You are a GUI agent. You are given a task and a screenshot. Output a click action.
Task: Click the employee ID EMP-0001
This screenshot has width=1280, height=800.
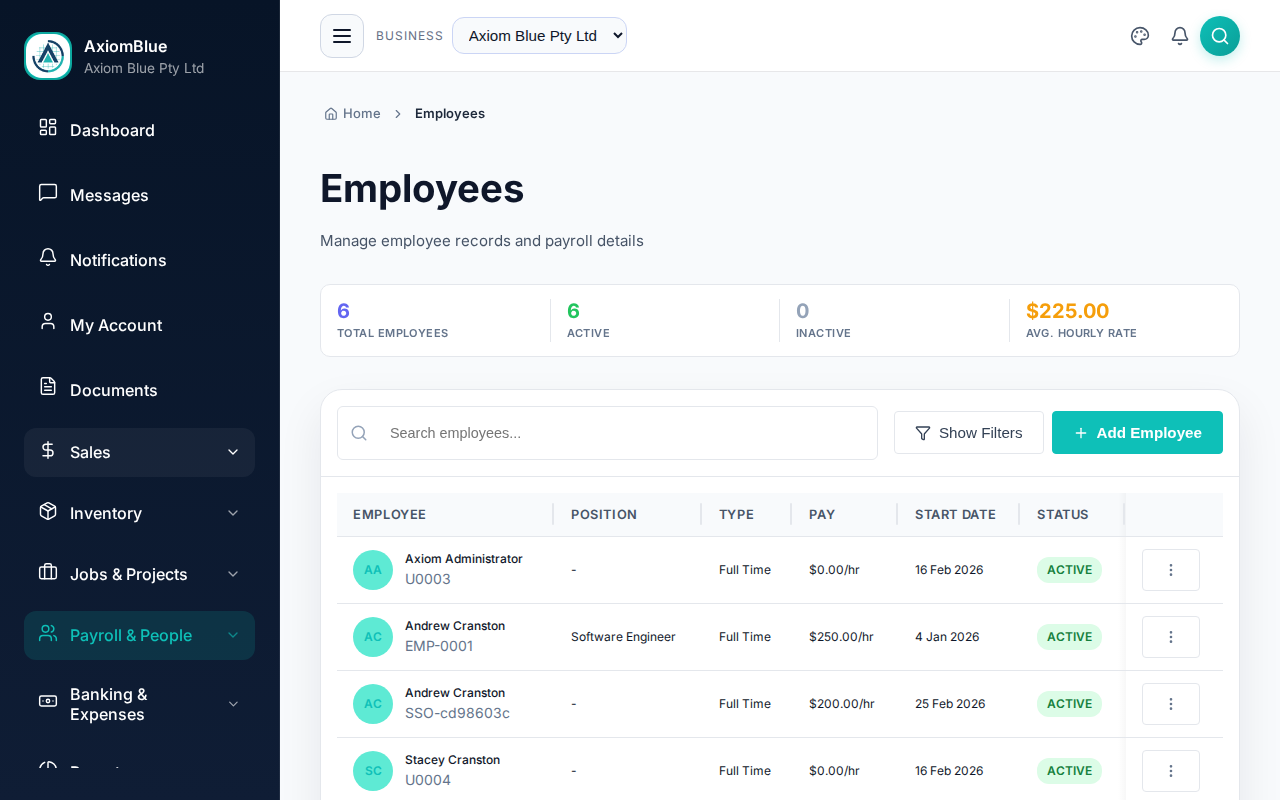coord(439,646)
